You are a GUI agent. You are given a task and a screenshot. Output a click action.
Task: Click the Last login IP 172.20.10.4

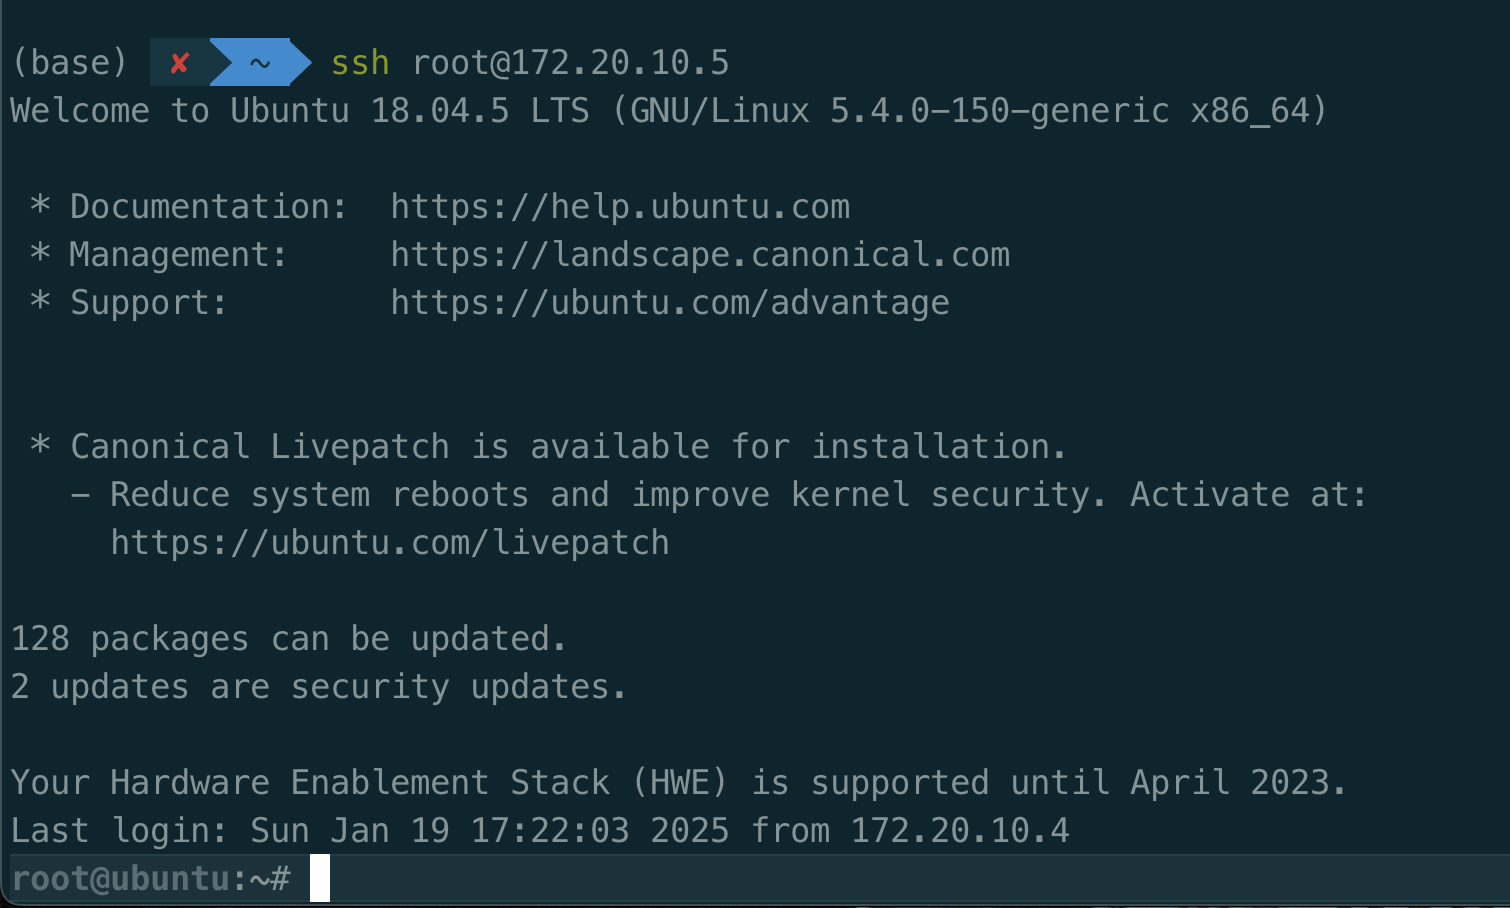[960, 831]
